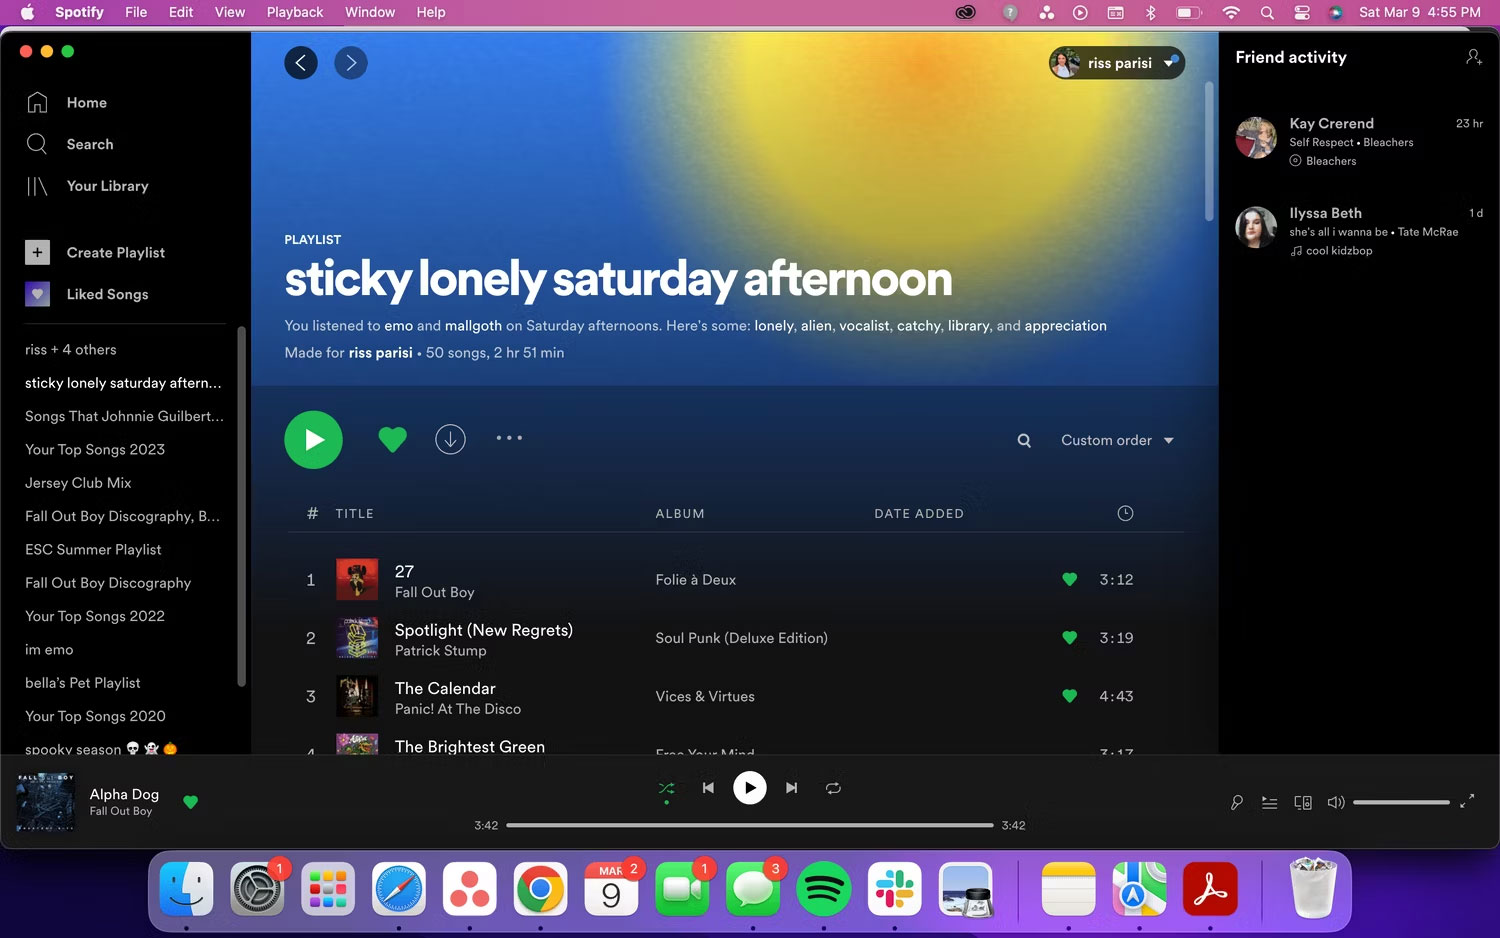
Task: Play the playlist with the big green button
Action: [x=313, y=440]
